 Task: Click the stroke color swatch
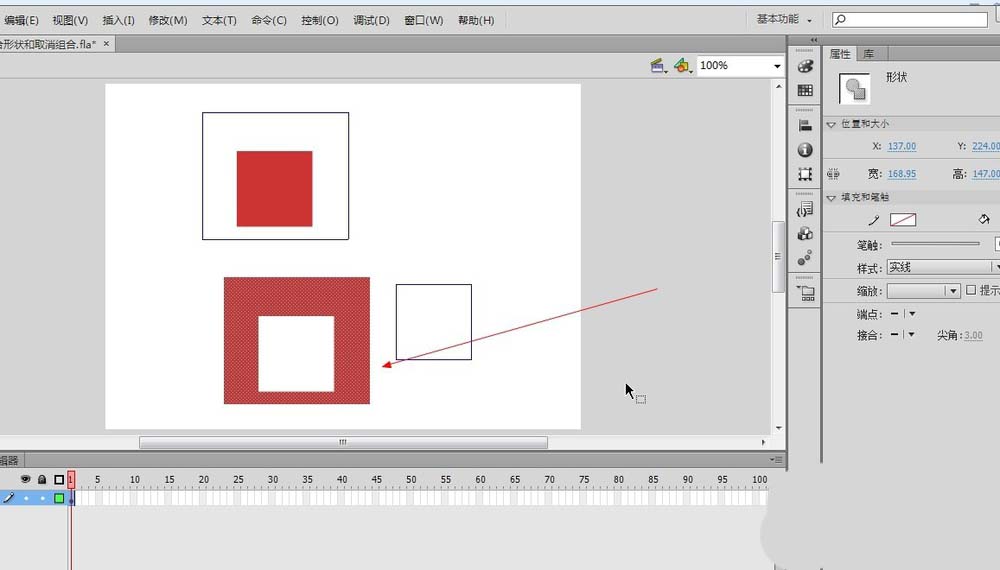coord(903,220)
